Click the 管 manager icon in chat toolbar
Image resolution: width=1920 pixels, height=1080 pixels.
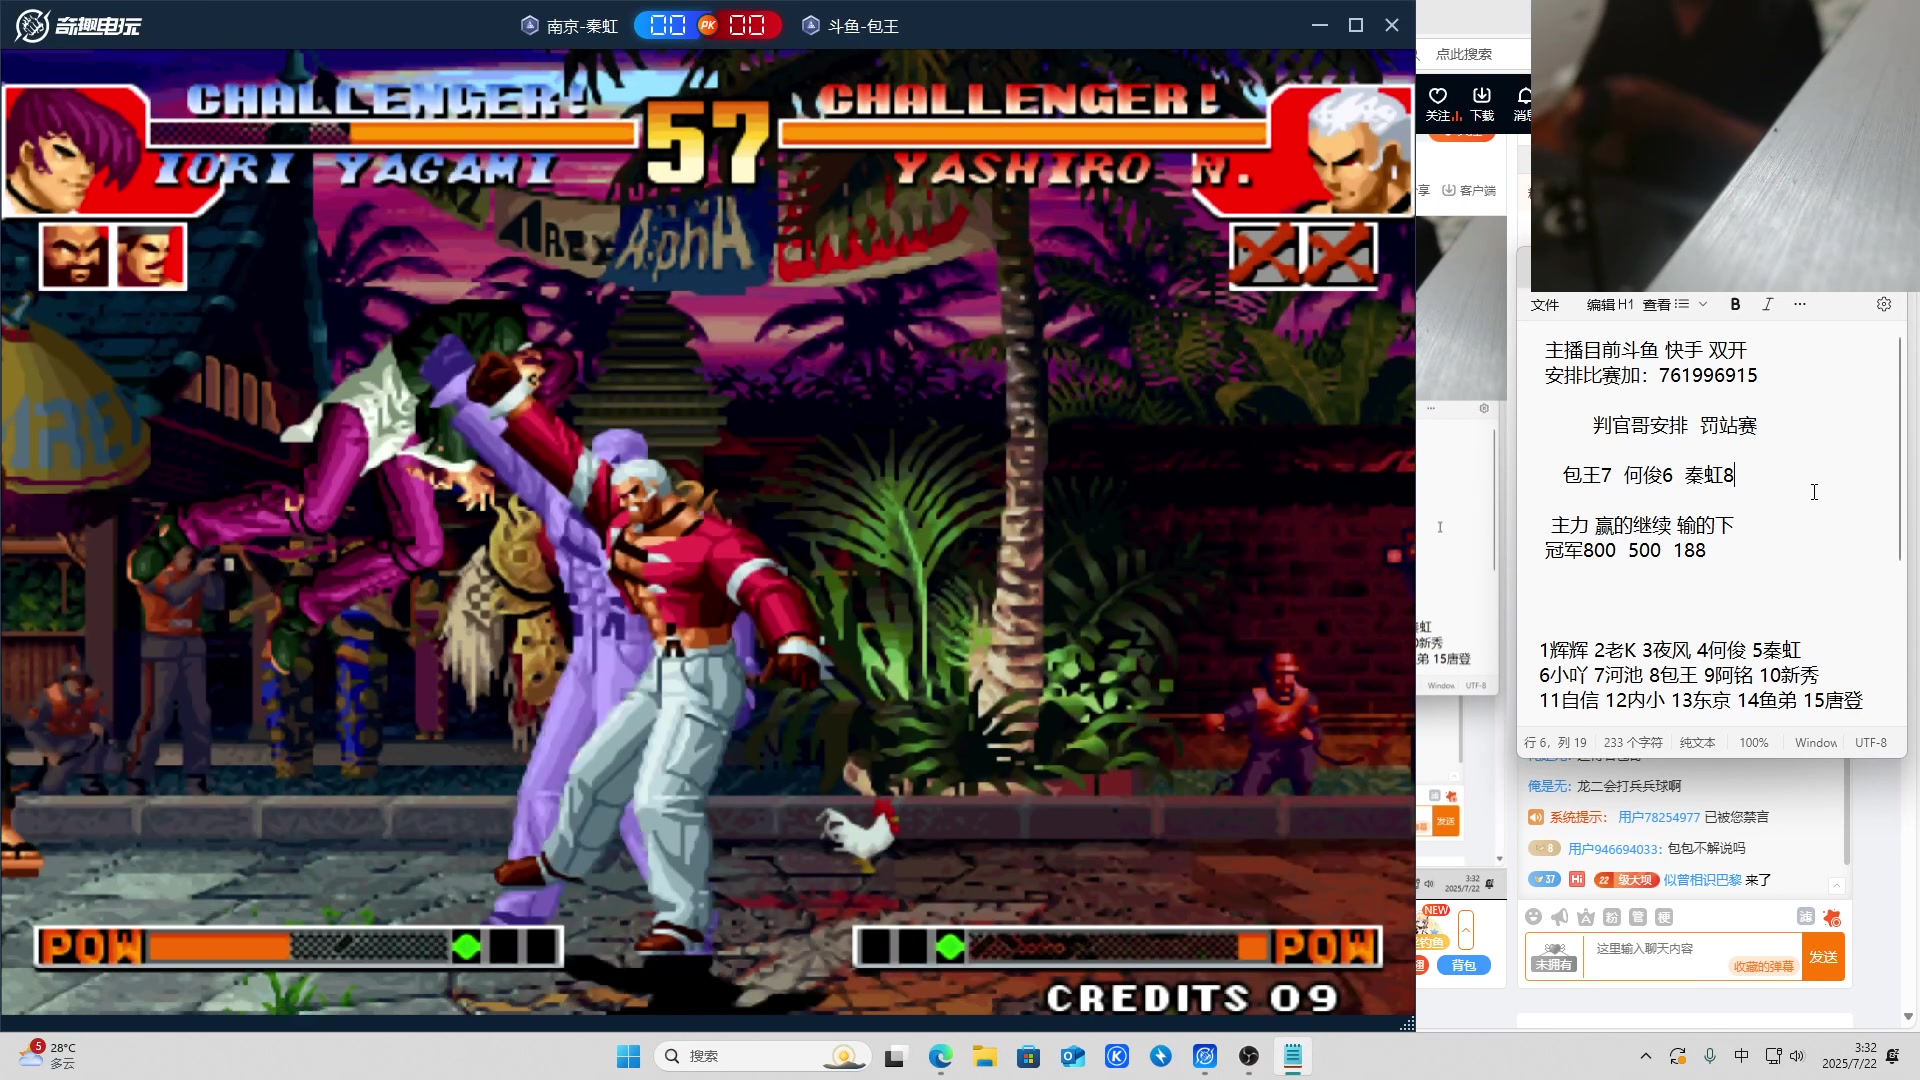pos(1637,917)
